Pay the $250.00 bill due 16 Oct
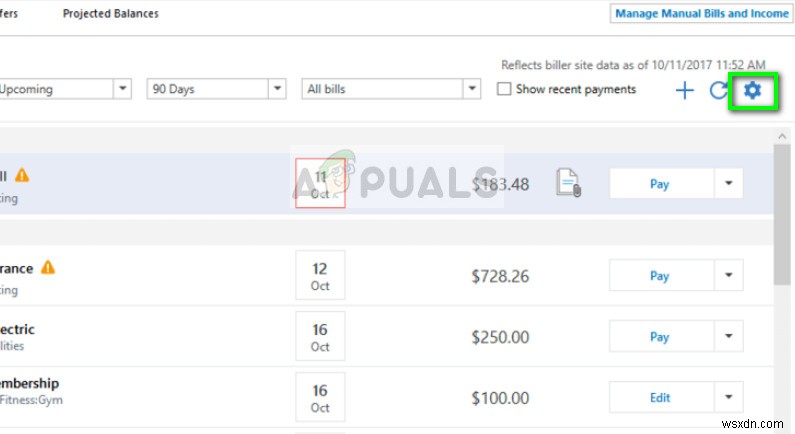Screen dimensions: 795x434 [x=660, y=337]
